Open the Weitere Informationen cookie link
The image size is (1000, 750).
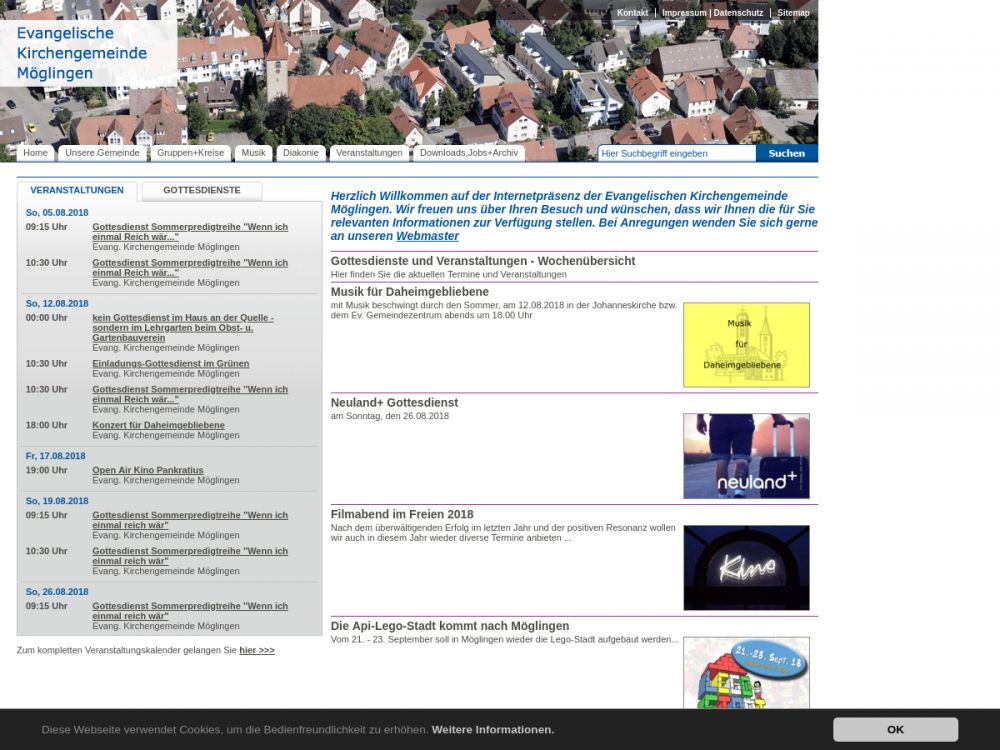[x=492, y=730]
